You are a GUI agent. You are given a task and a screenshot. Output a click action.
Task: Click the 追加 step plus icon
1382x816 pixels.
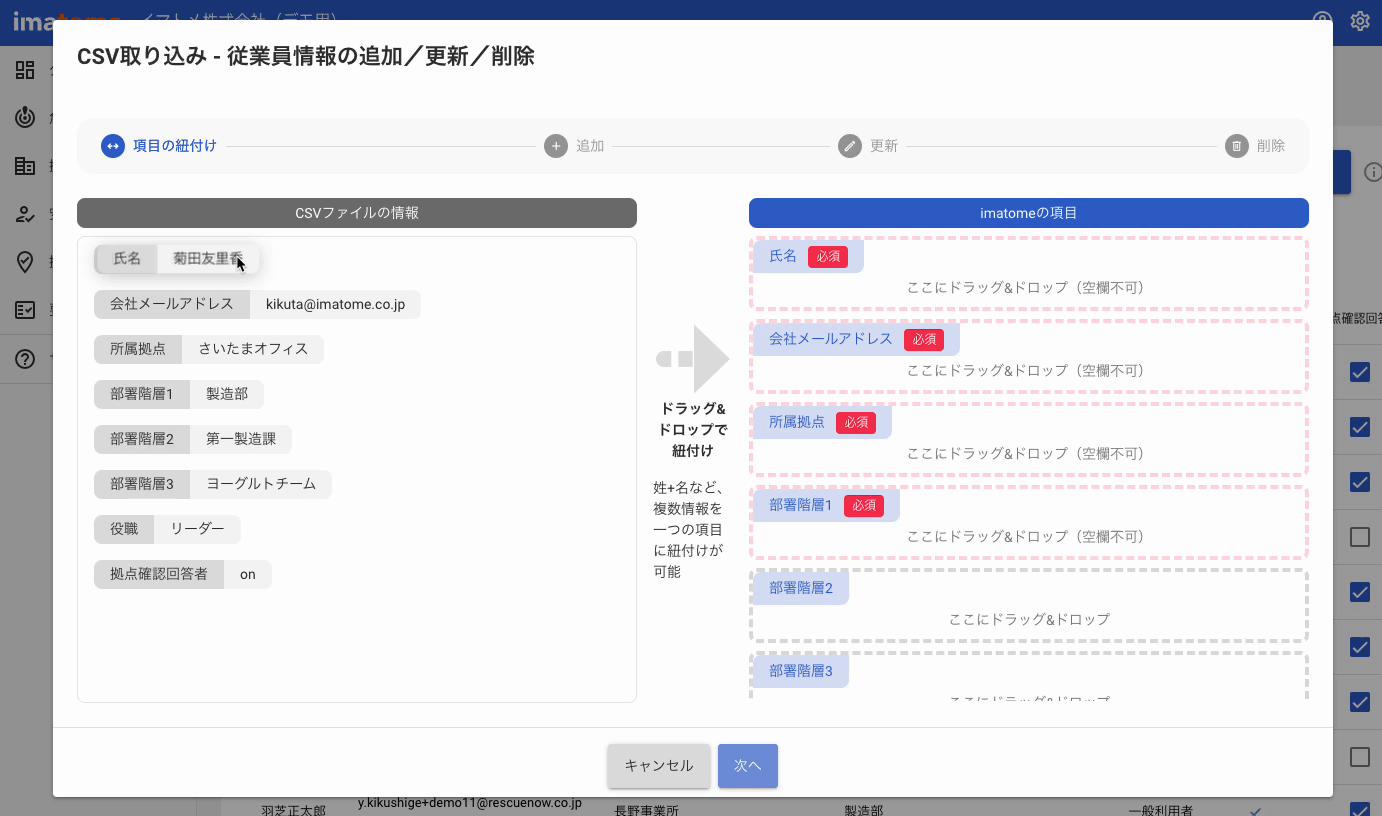[x=556, y=146]
